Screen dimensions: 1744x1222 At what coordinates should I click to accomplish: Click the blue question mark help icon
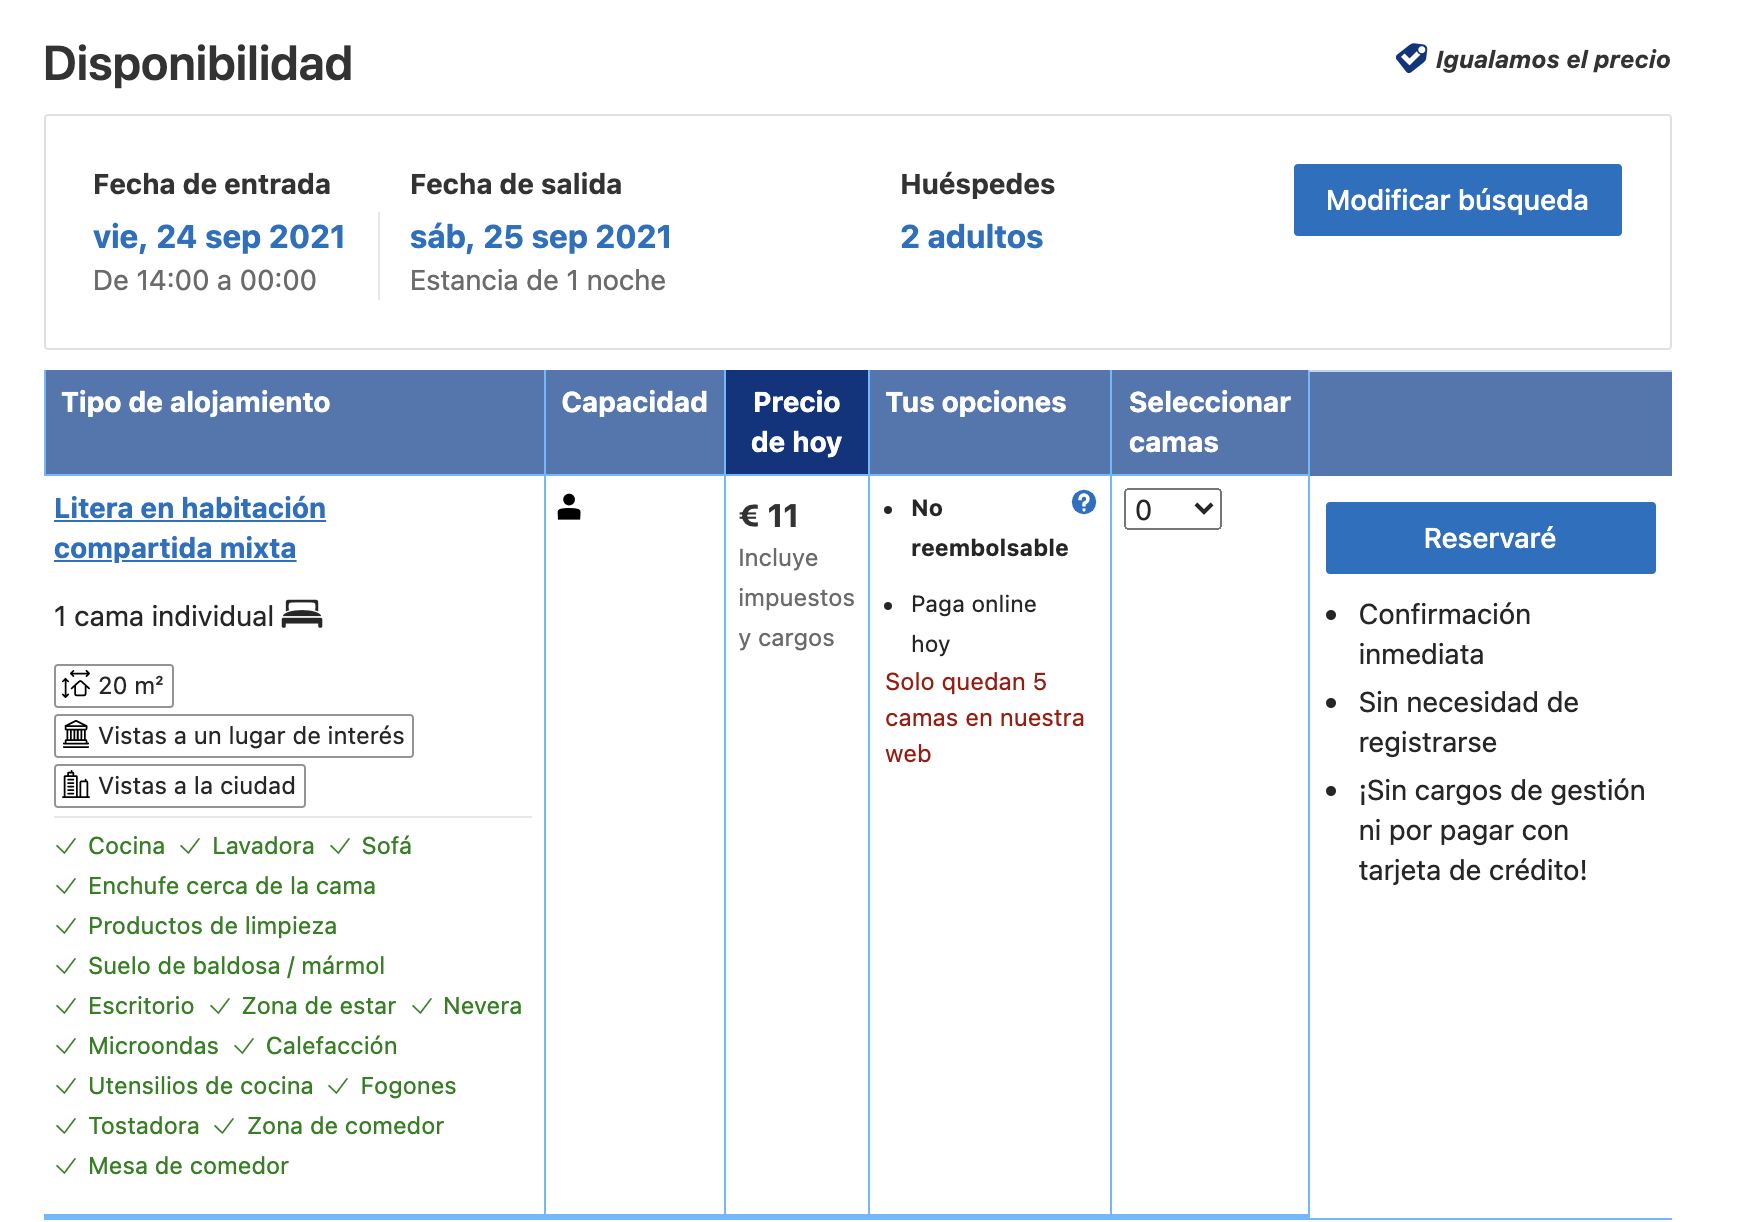pyautogui.click(x=1083, y=502)
